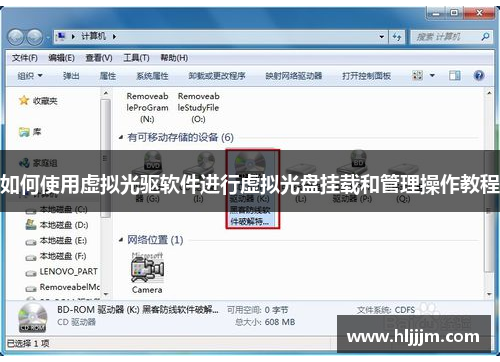
Task: Open the 组织 dropdown in toolbar
Action: tap(30, 76)
